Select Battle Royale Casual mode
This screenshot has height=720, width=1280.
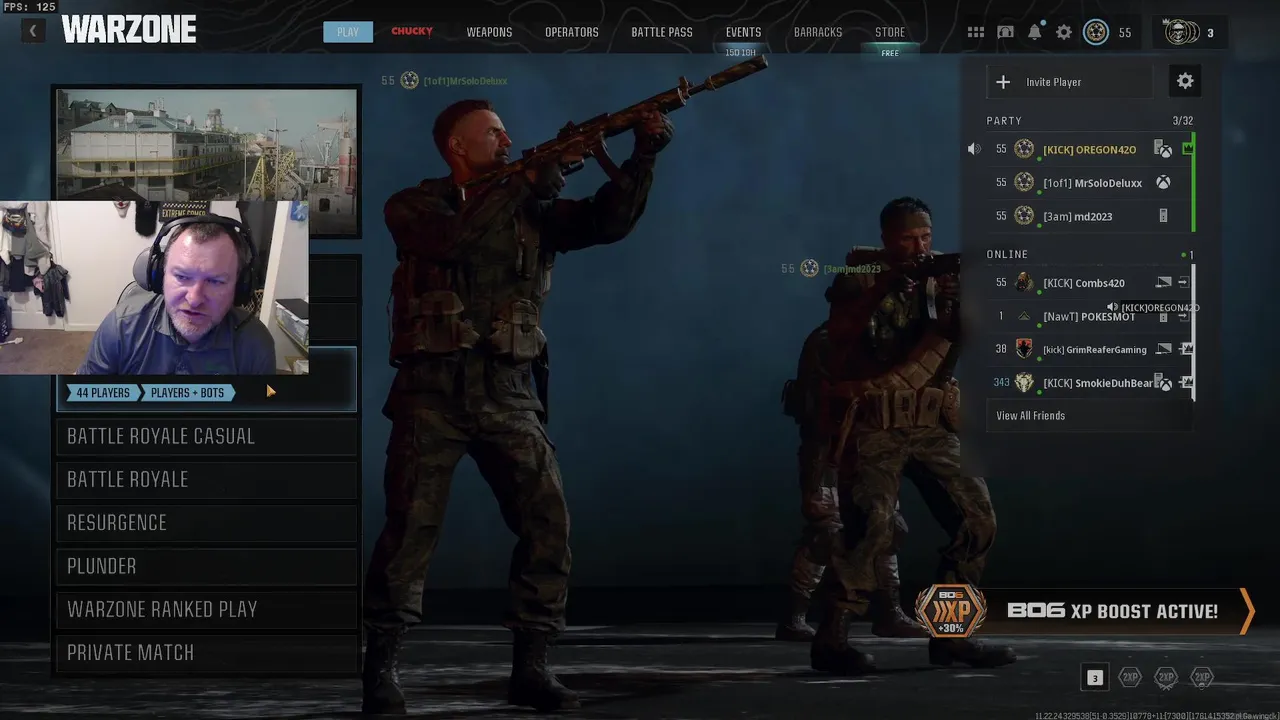(x=207, y=436)
